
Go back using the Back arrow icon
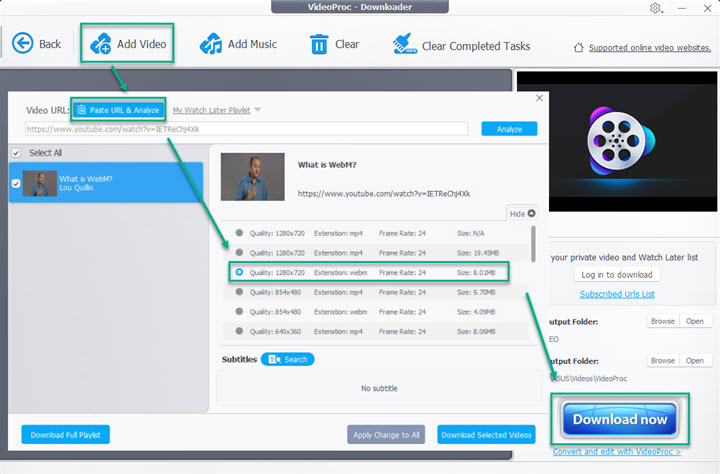click(22, 44)
